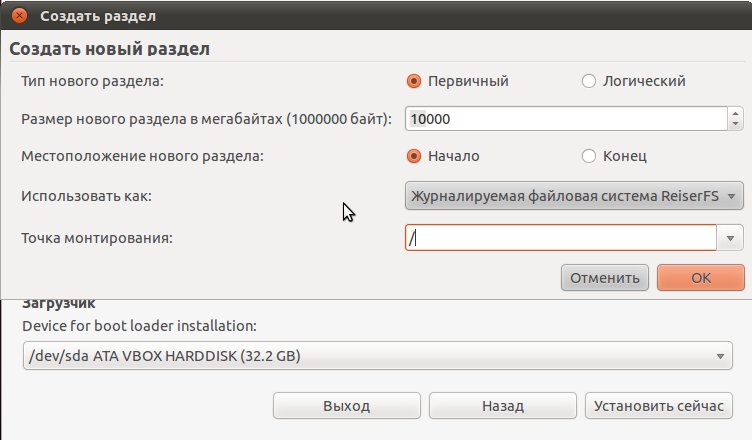
Task: Expand the mount point dropdown arrow
Action: coord(730,238)
